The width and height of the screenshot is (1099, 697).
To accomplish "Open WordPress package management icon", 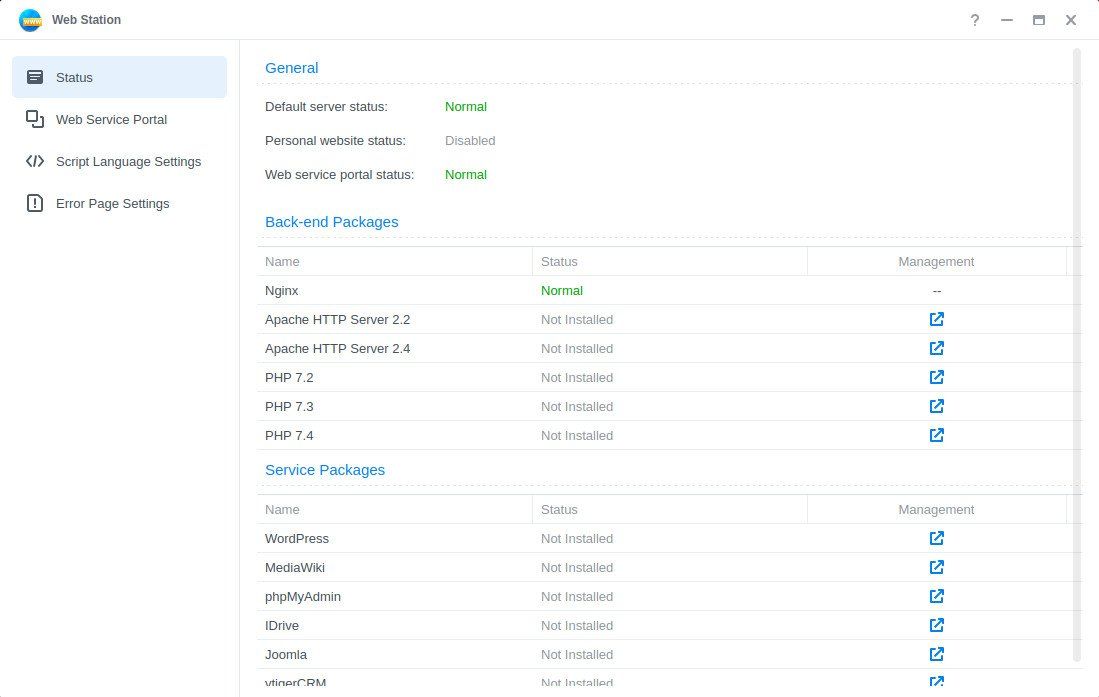I will click(x=936, y=539).
